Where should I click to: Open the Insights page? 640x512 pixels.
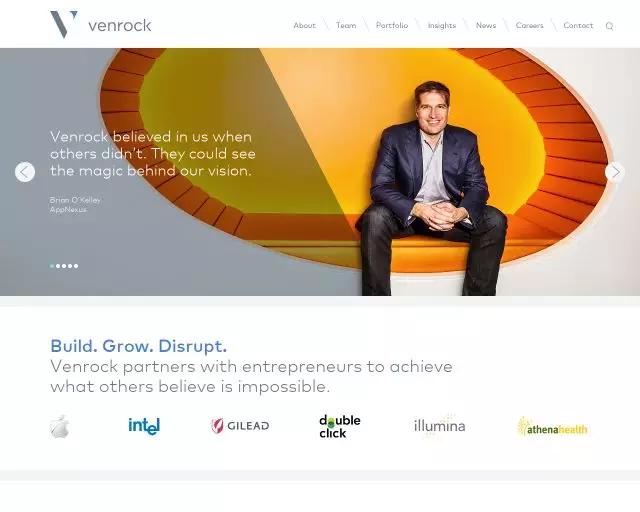point(442,25)
